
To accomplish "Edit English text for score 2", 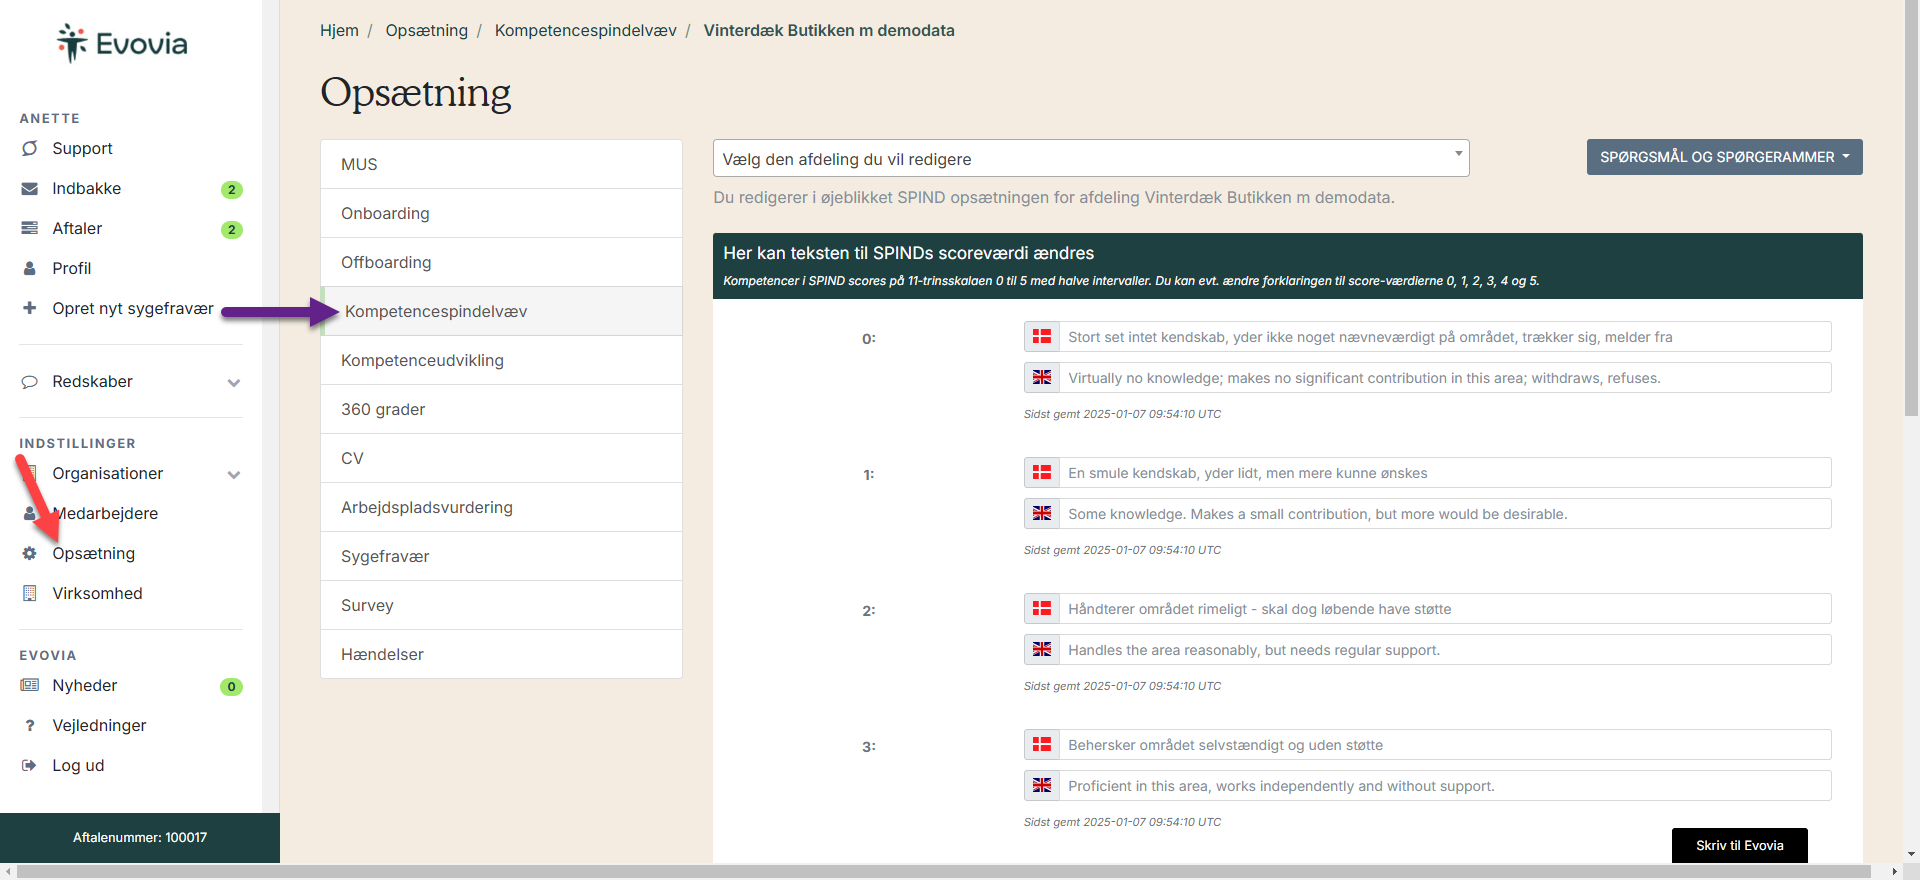I will (1444, 650).
